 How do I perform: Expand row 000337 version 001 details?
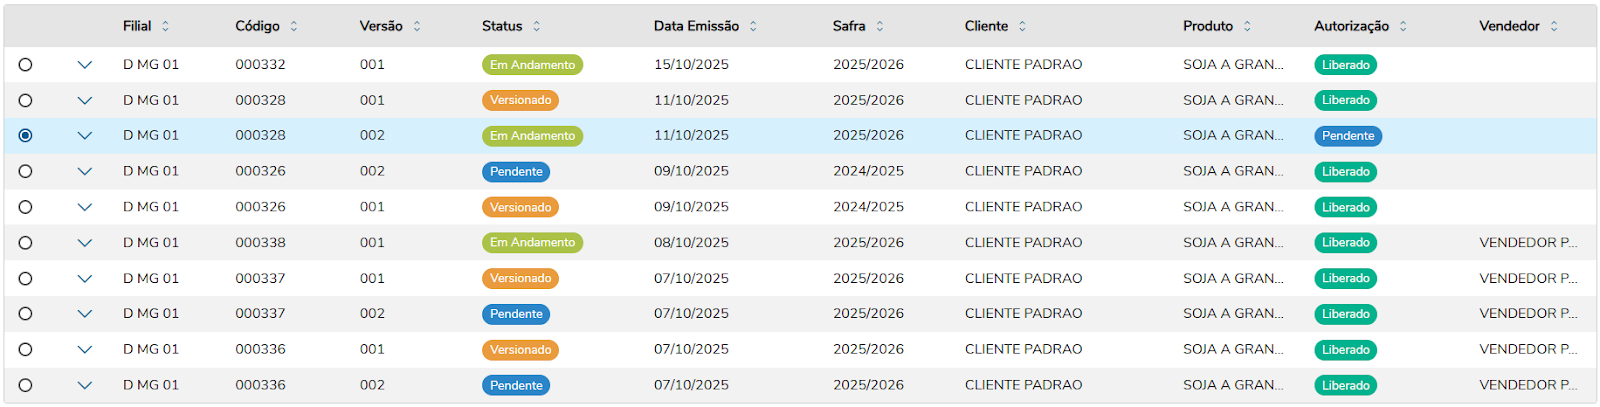[85, 279]
